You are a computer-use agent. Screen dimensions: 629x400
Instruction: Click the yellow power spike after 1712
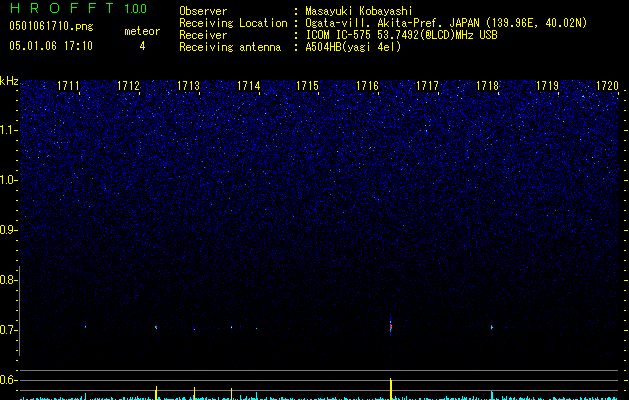(x=157, y=391)
